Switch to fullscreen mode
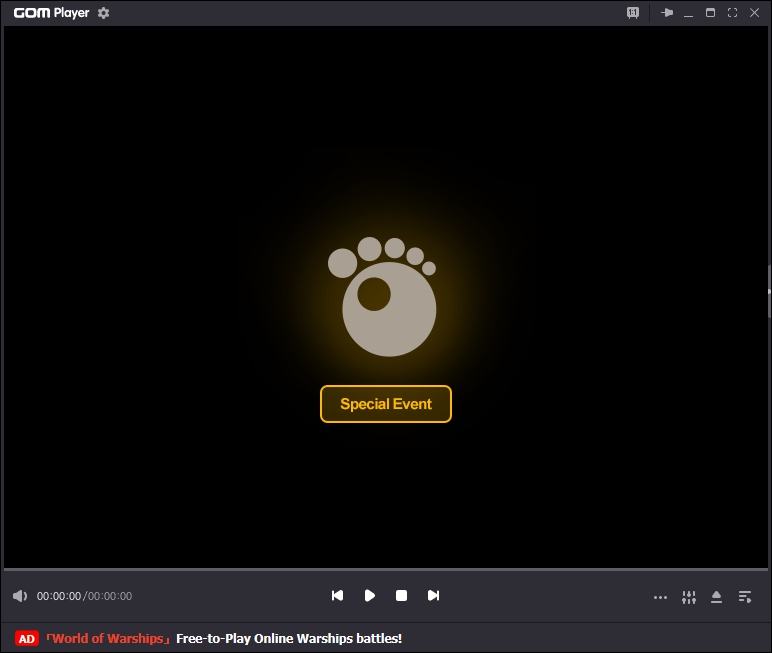Image resolution: width=772 pixels, height=653 pixels. [x=733, y=13]
